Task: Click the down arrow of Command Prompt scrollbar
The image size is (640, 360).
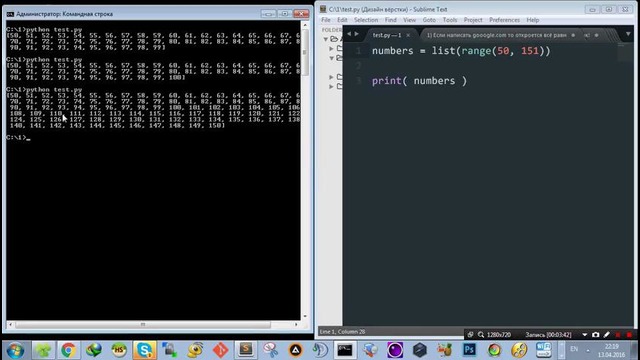Action: coord(304,316)
